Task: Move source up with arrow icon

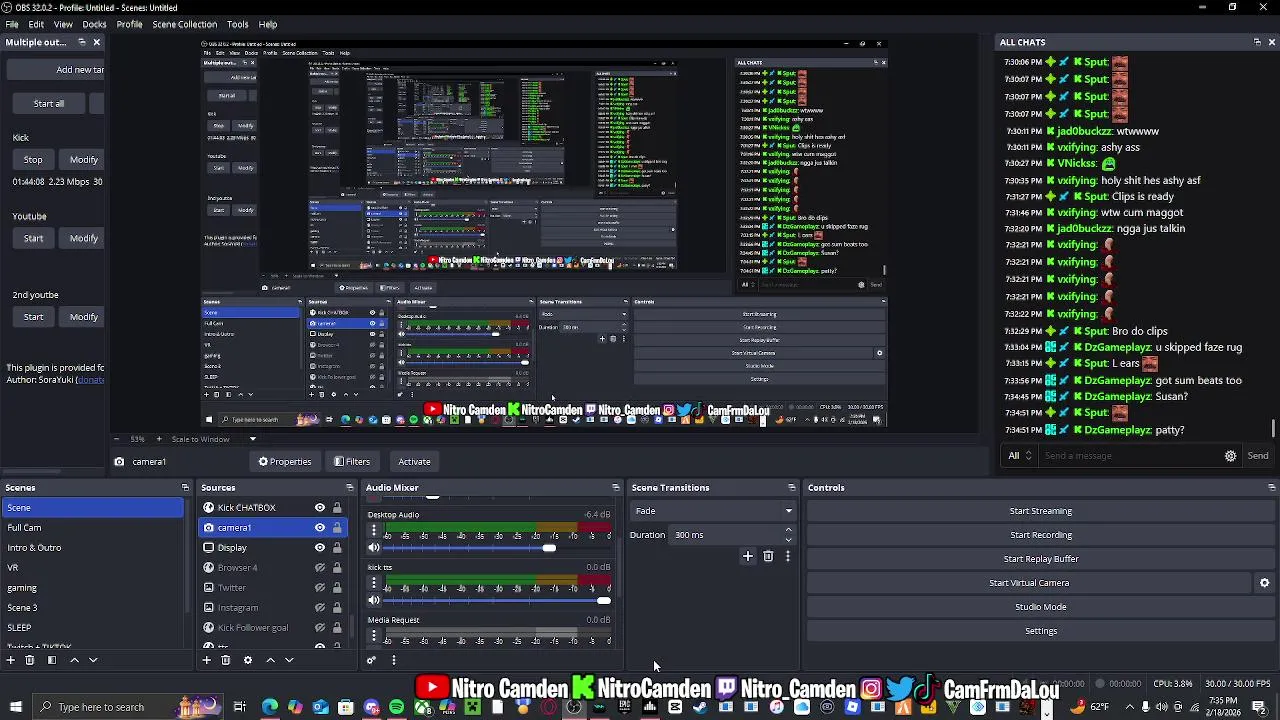Action: [x=270, y=660]
